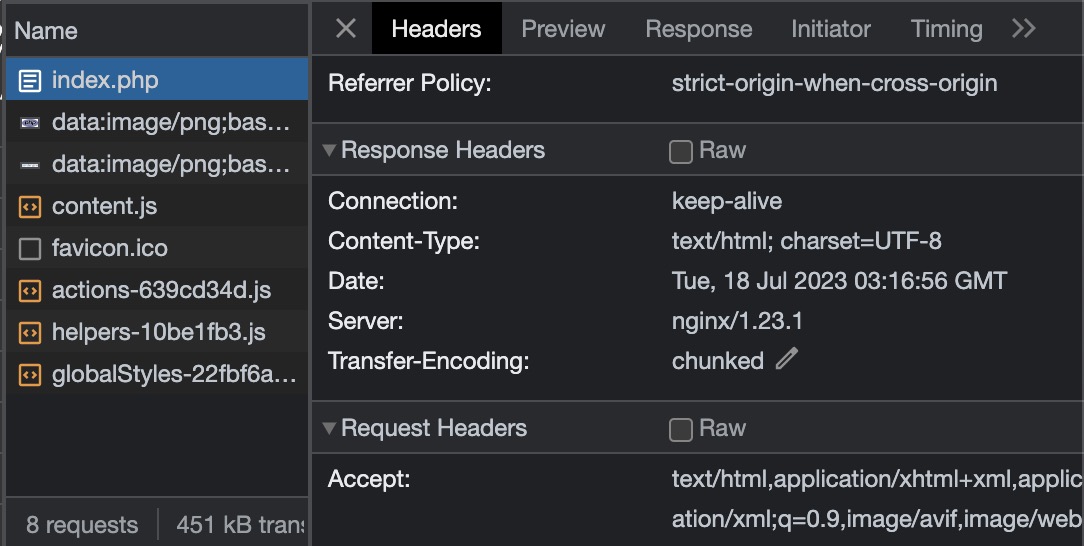Click the document icon beside index.php
Image resolution: width=1084 pixels, height=546 pixels.
[x=30, y=80]
